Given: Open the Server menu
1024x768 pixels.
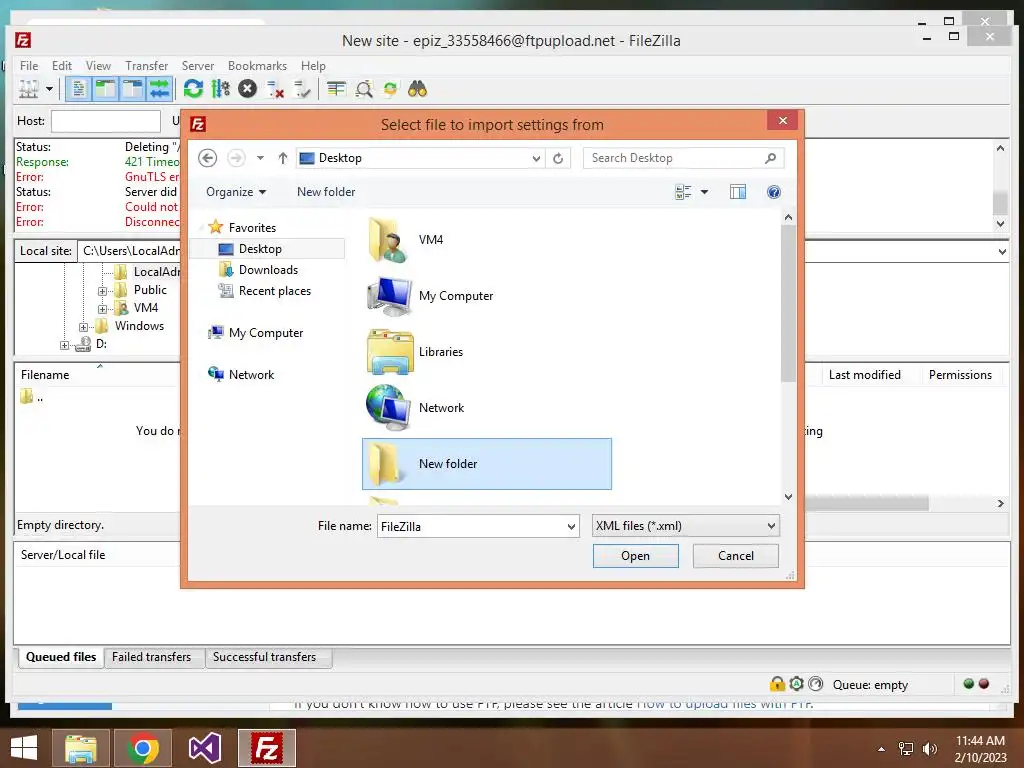Looking at the screenshot, I should click(x=198, y=66).
